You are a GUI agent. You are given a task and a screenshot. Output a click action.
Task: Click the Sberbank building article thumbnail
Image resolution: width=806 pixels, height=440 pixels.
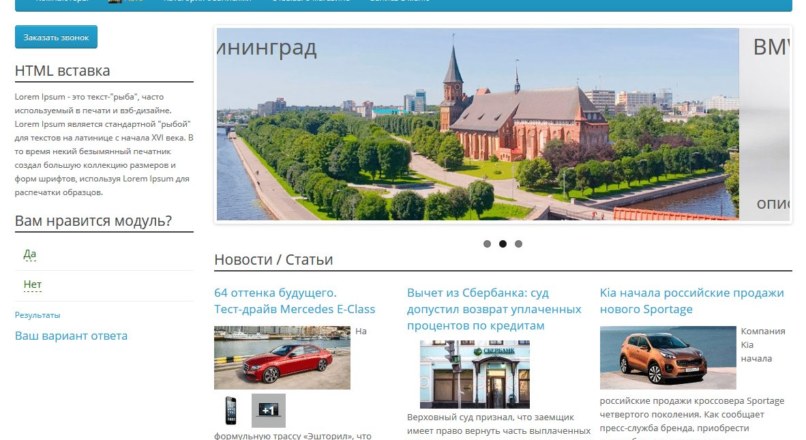[475, 374]
